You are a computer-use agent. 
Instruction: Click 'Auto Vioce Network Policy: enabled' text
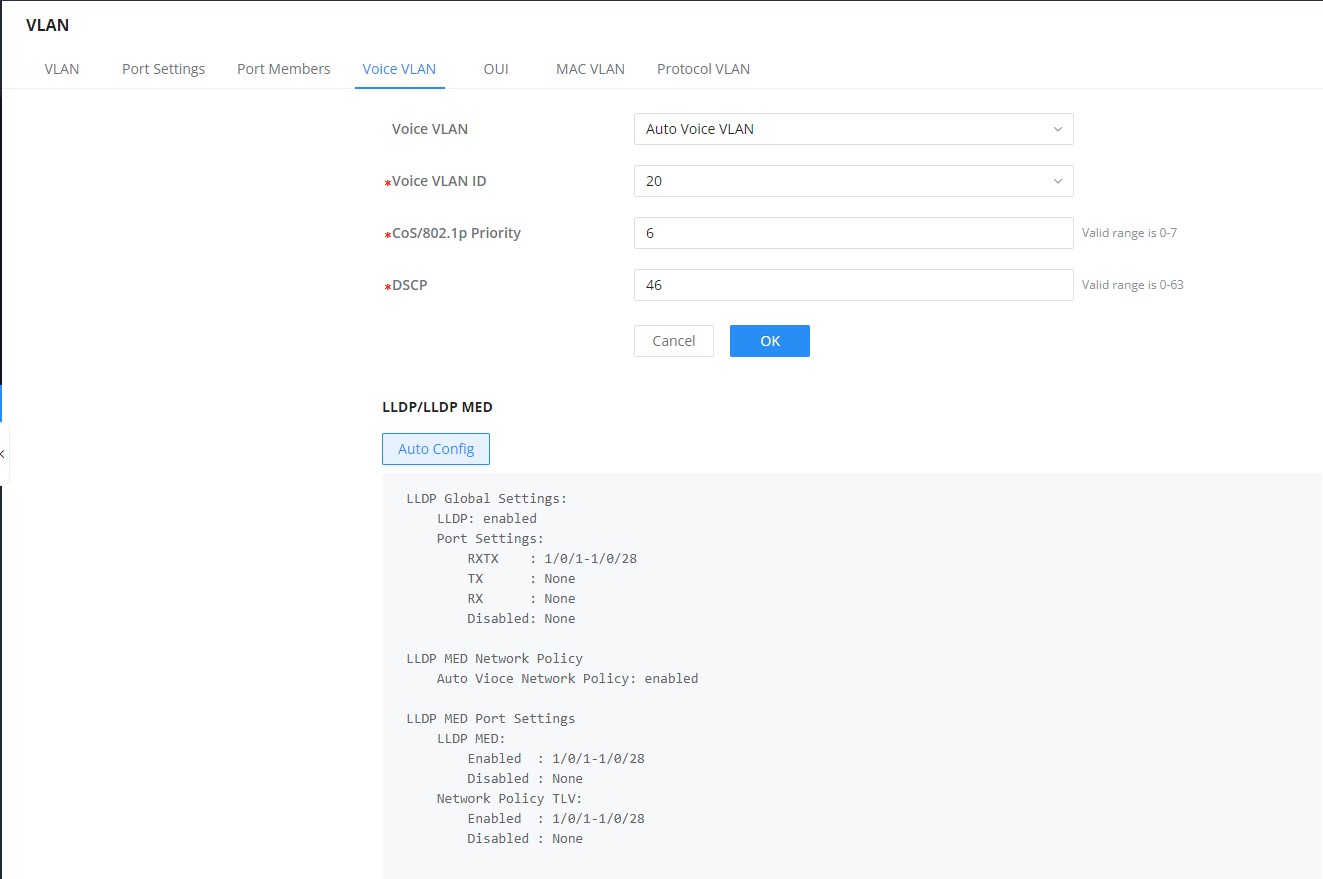567,678
